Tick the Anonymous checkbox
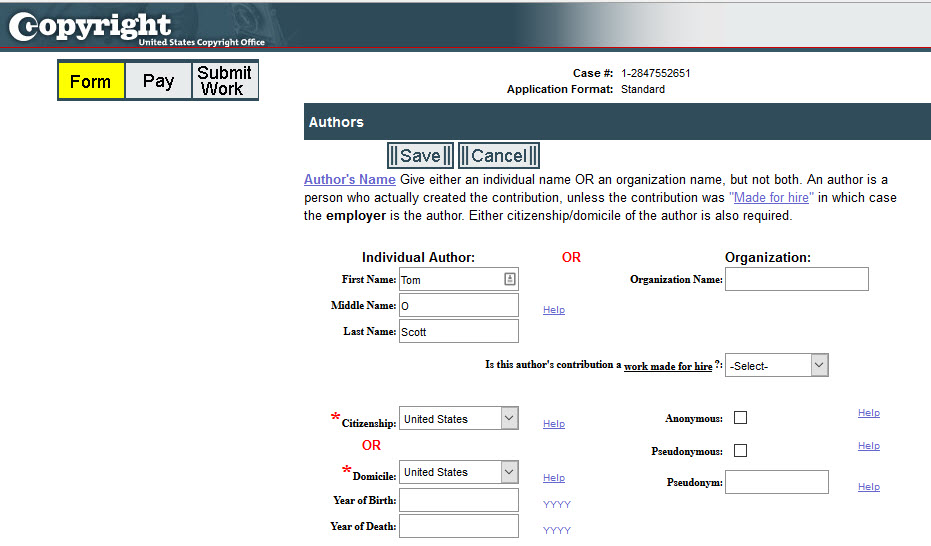Viewport: 931px width, 546px height. tap(740, 418)
